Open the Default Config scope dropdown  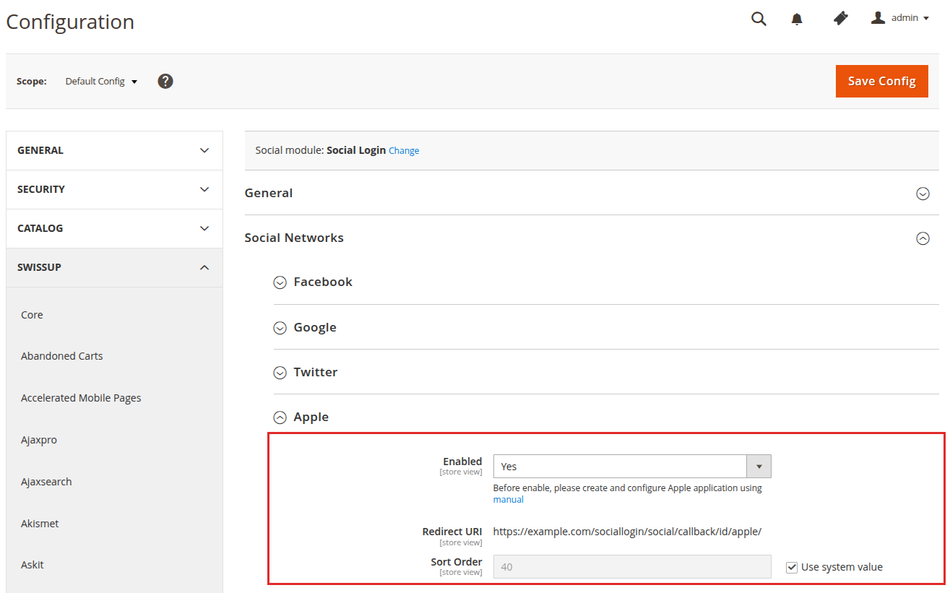click(101, 81)
